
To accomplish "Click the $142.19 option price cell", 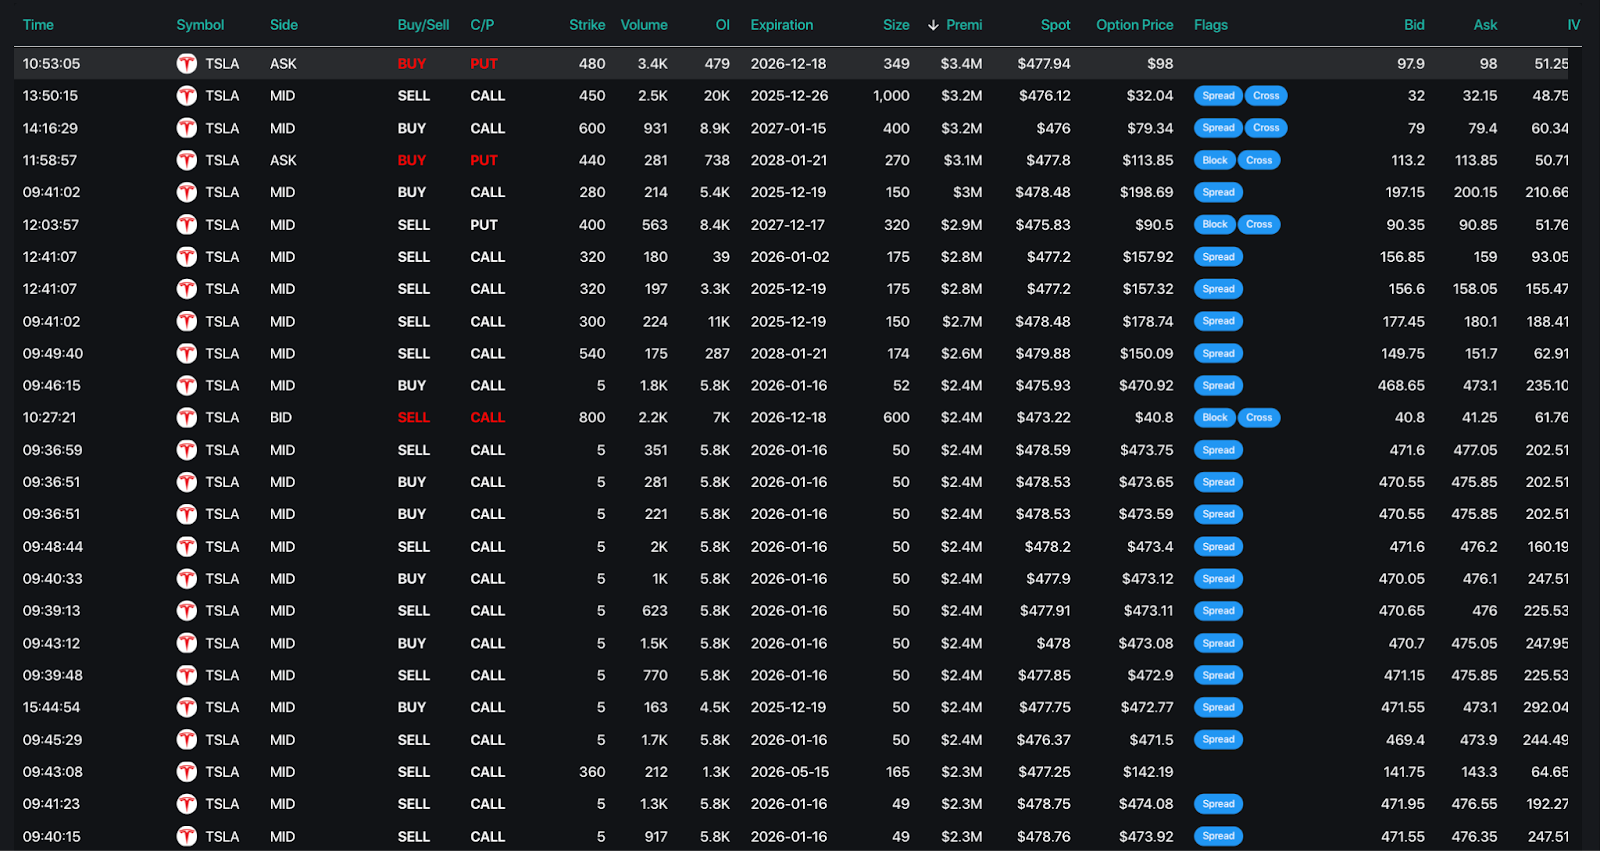I will tap(1148, 772).
